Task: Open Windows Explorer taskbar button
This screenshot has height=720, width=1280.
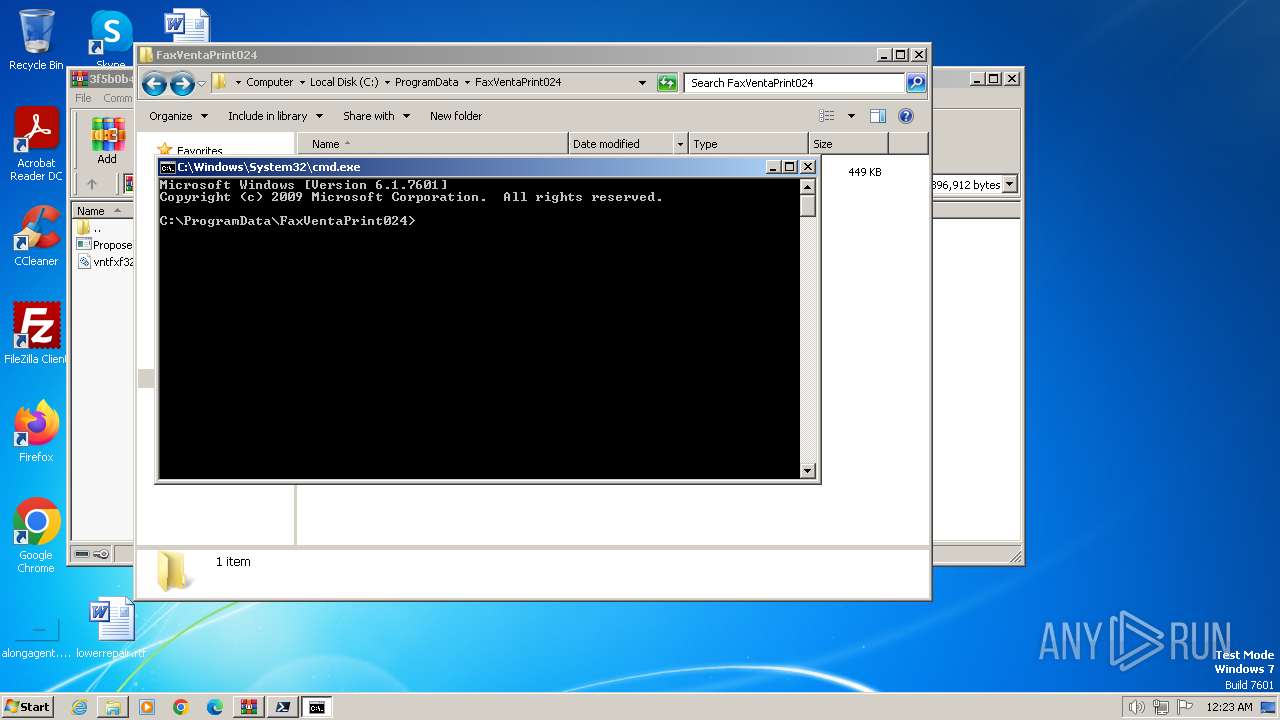Action: pyautogui.click(x=113, y=707)
